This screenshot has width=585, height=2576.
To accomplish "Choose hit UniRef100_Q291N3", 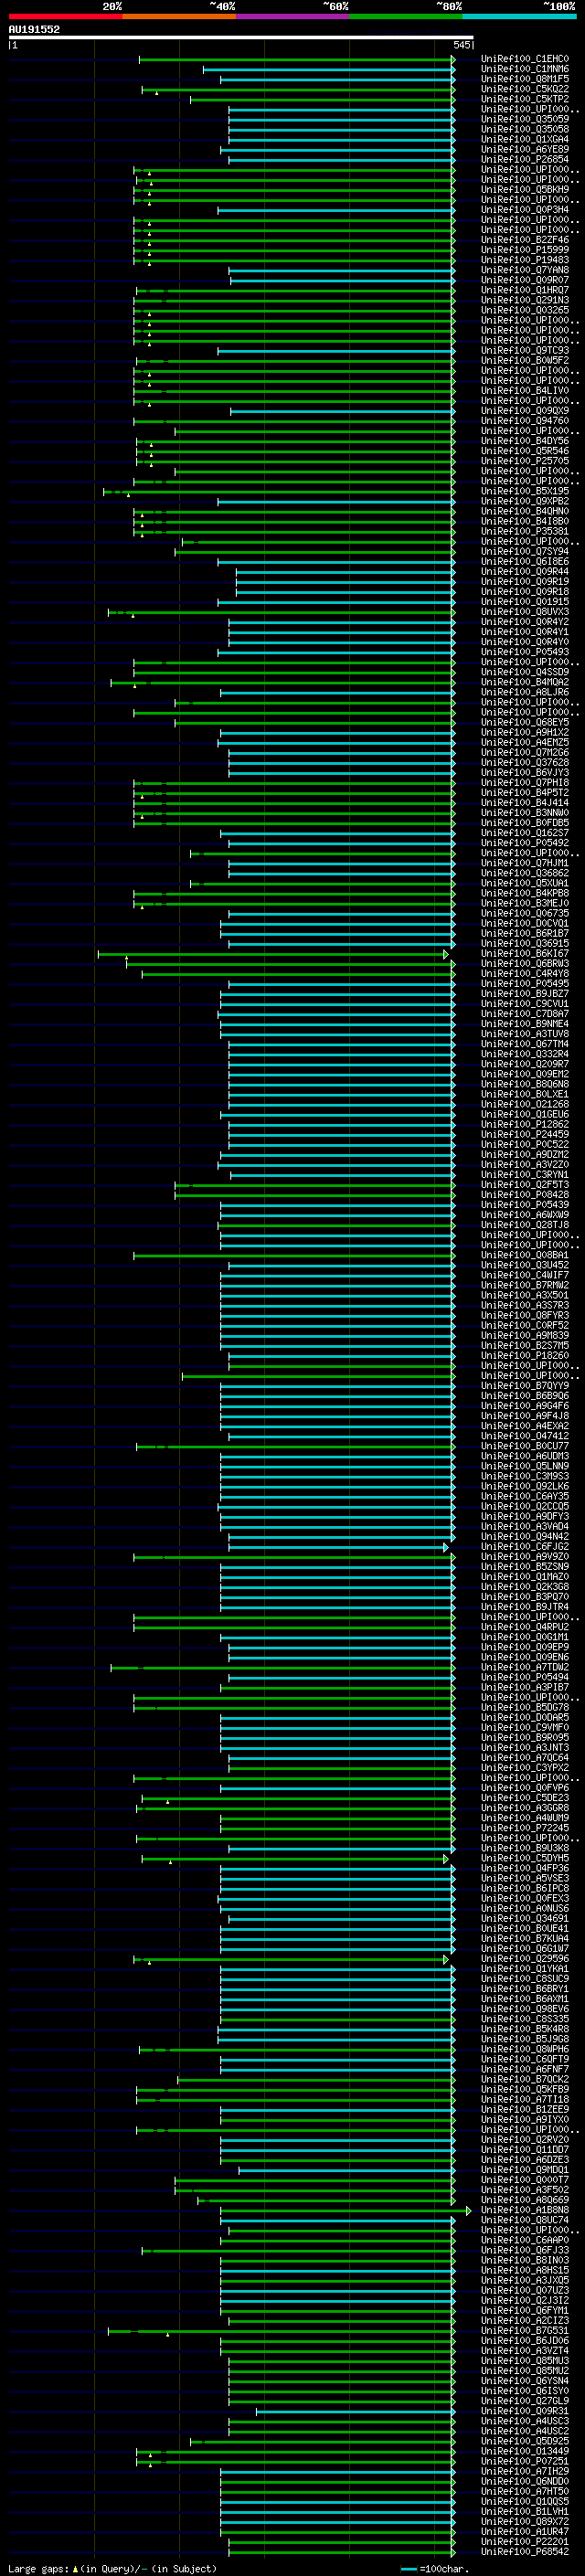I will [524, 300].
